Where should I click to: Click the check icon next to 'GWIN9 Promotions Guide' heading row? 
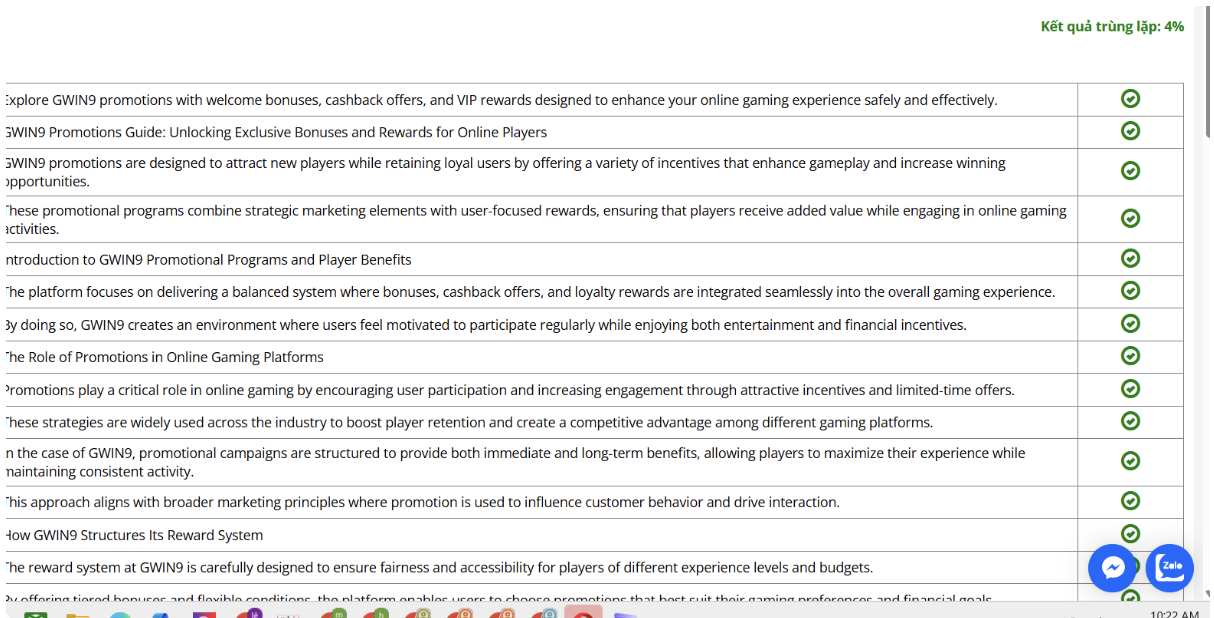coord(1130,131)
